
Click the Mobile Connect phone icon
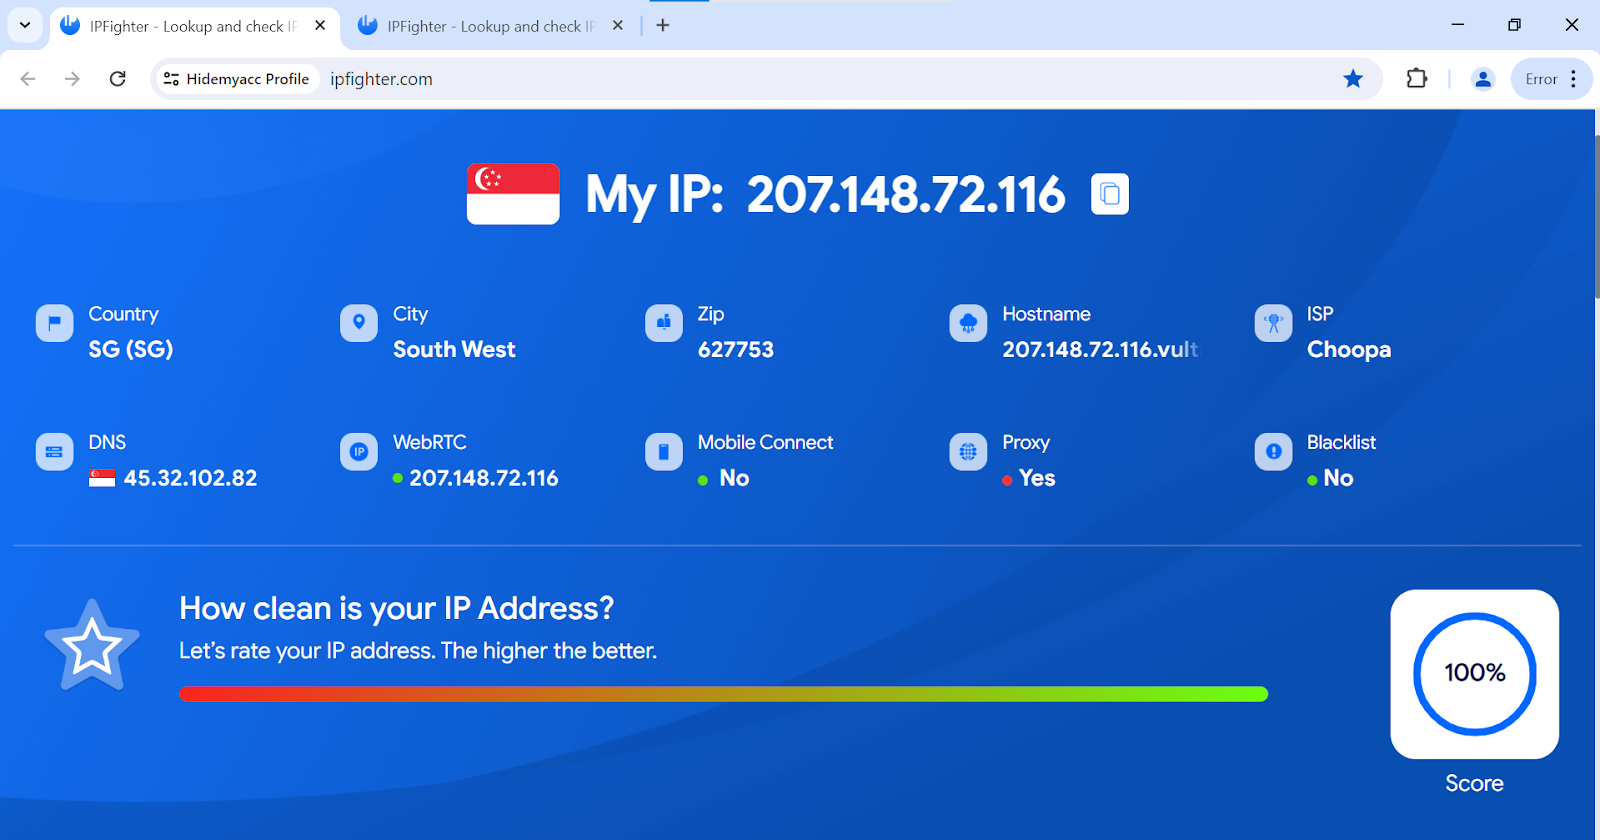click(664, 452)
